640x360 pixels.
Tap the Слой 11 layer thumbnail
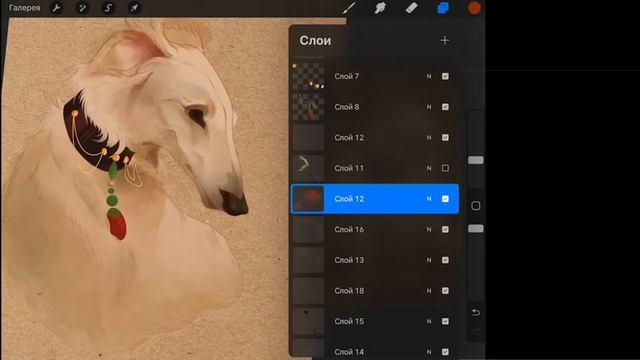click(309, 168)
